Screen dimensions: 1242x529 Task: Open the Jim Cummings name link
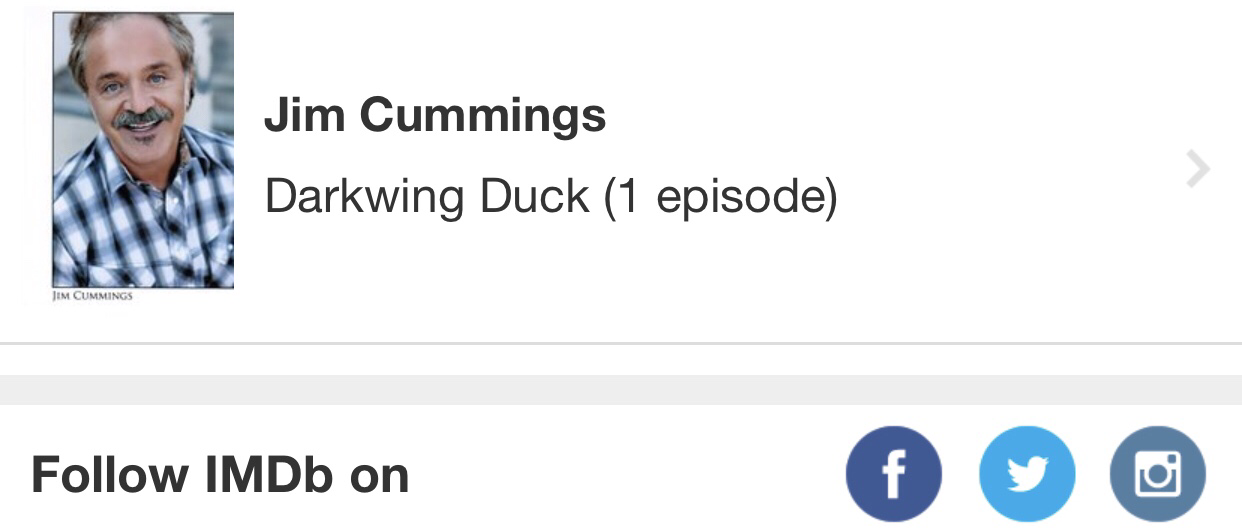pos(435,115)
